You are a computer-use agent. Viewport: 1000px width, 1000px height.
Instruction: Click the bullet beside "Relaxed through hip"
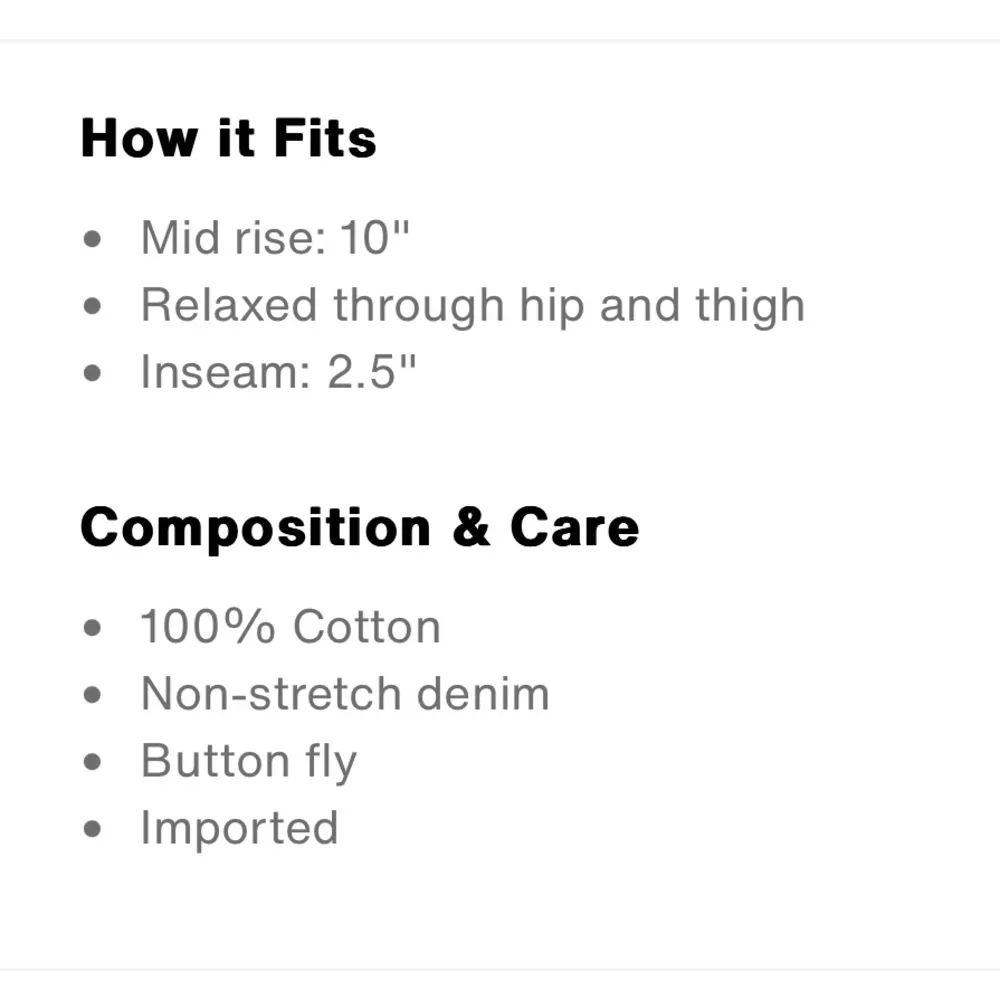[94, 306]
